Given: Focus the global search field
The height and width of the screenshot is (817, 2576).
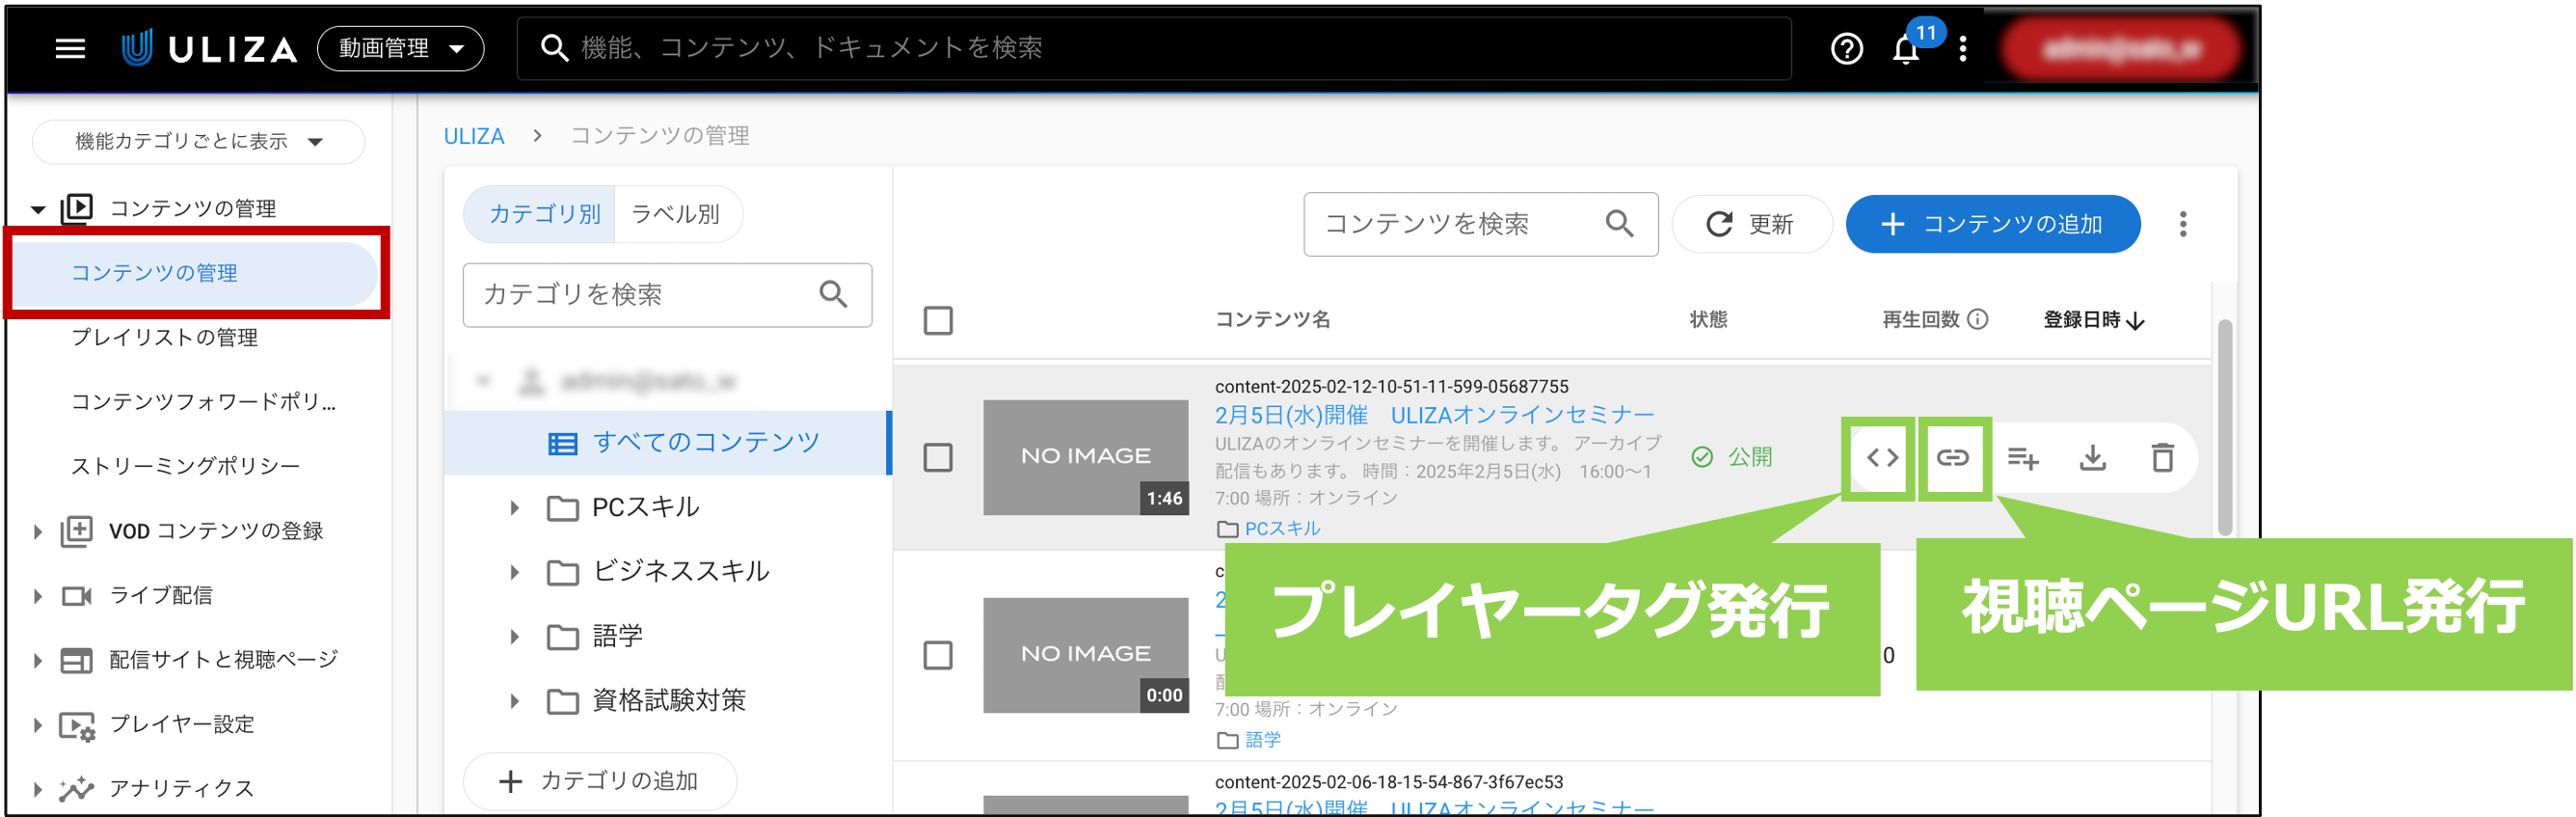Looking at the screenshot, I should tap(1153, 48).
